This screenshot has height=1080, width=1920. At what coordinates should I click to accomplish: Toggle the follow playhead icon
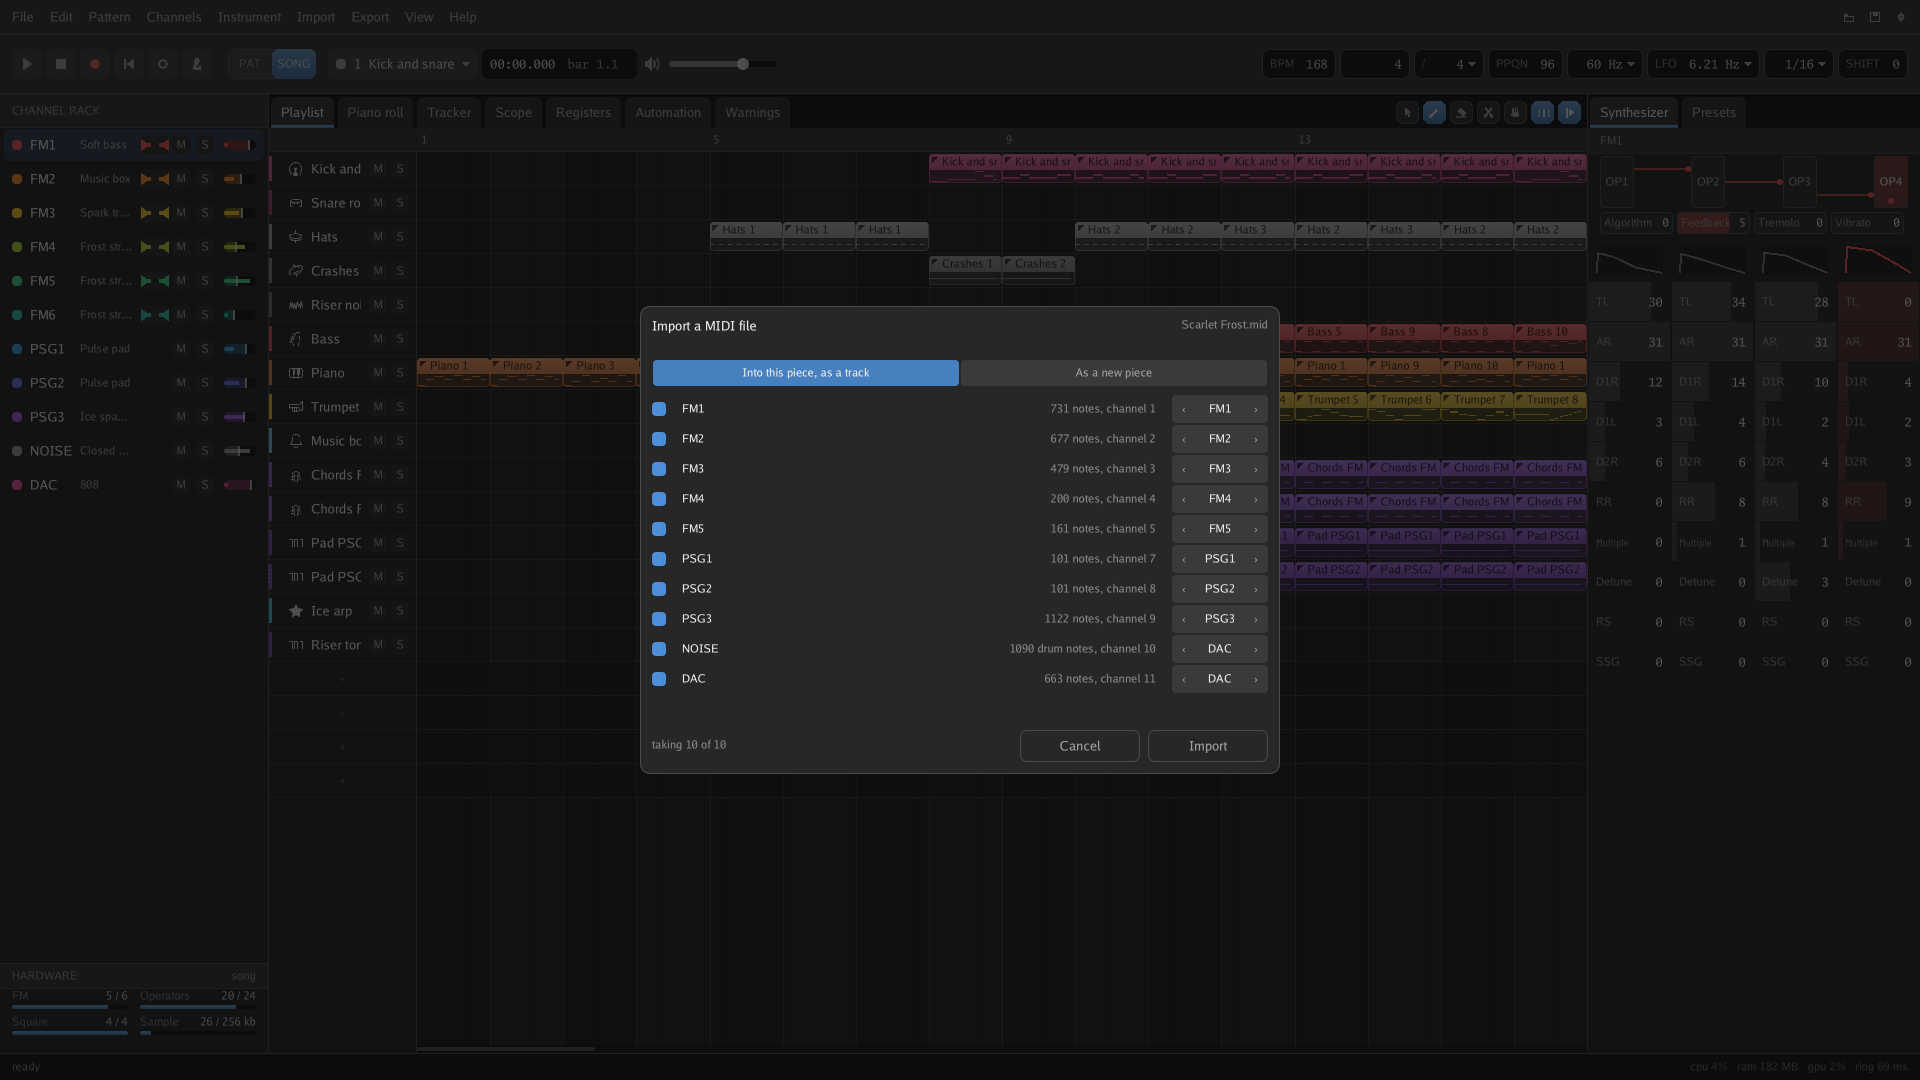[1570, 113]
